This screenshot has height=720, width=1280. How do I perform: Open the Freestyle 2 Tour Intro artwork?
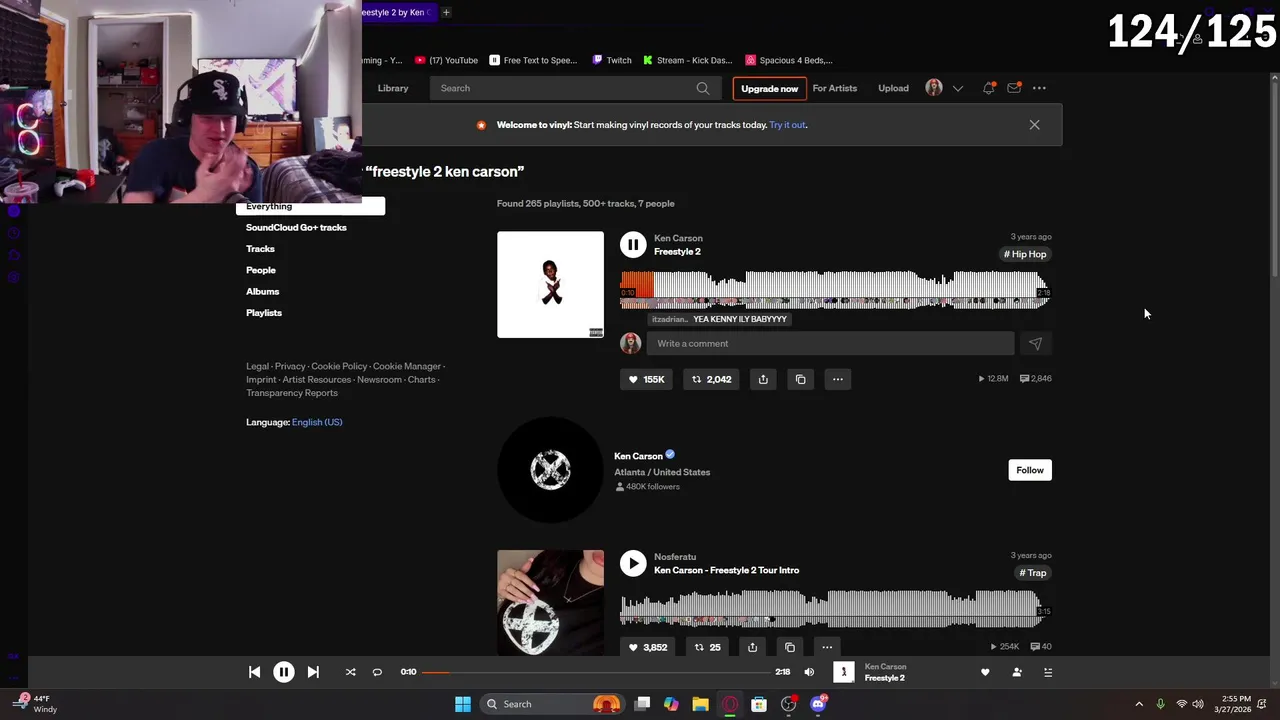point(550,602)
